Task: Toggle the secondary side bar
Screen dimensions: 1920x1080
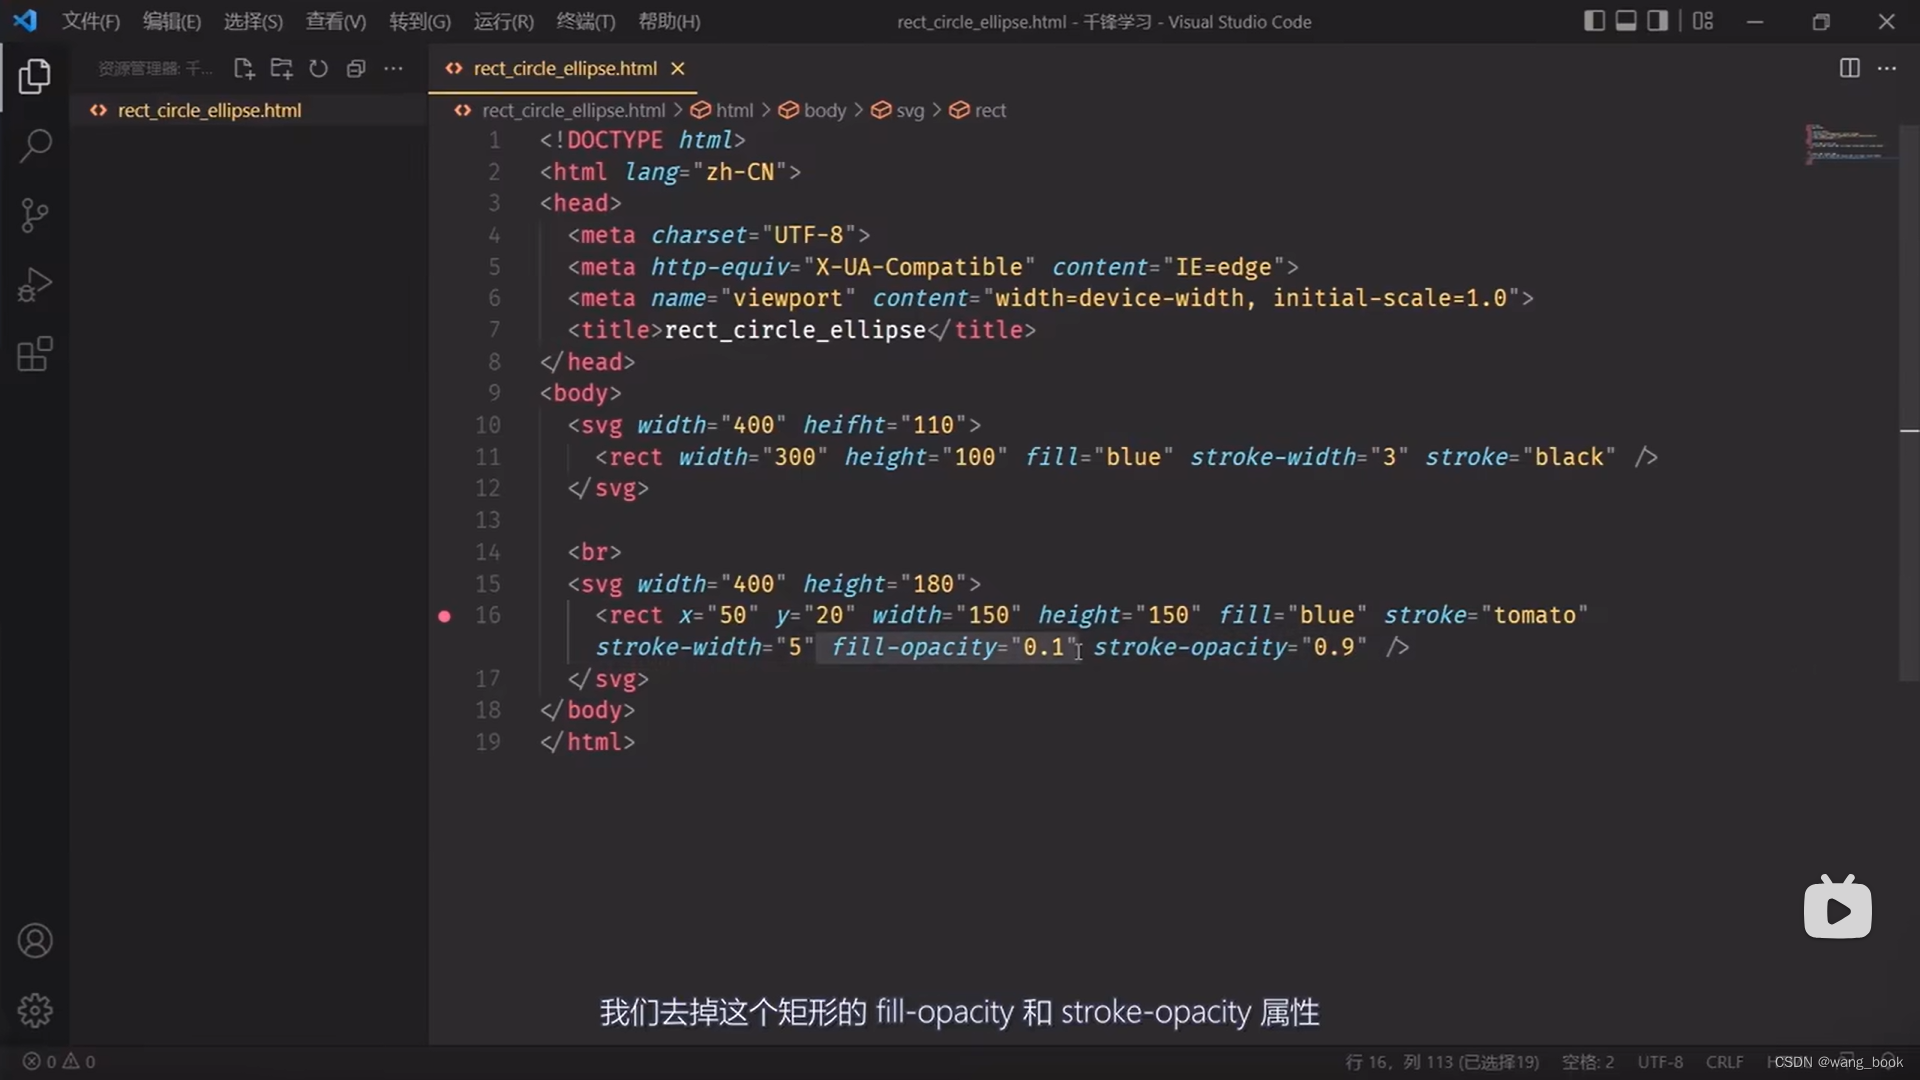Action: tap(1656, 20)
